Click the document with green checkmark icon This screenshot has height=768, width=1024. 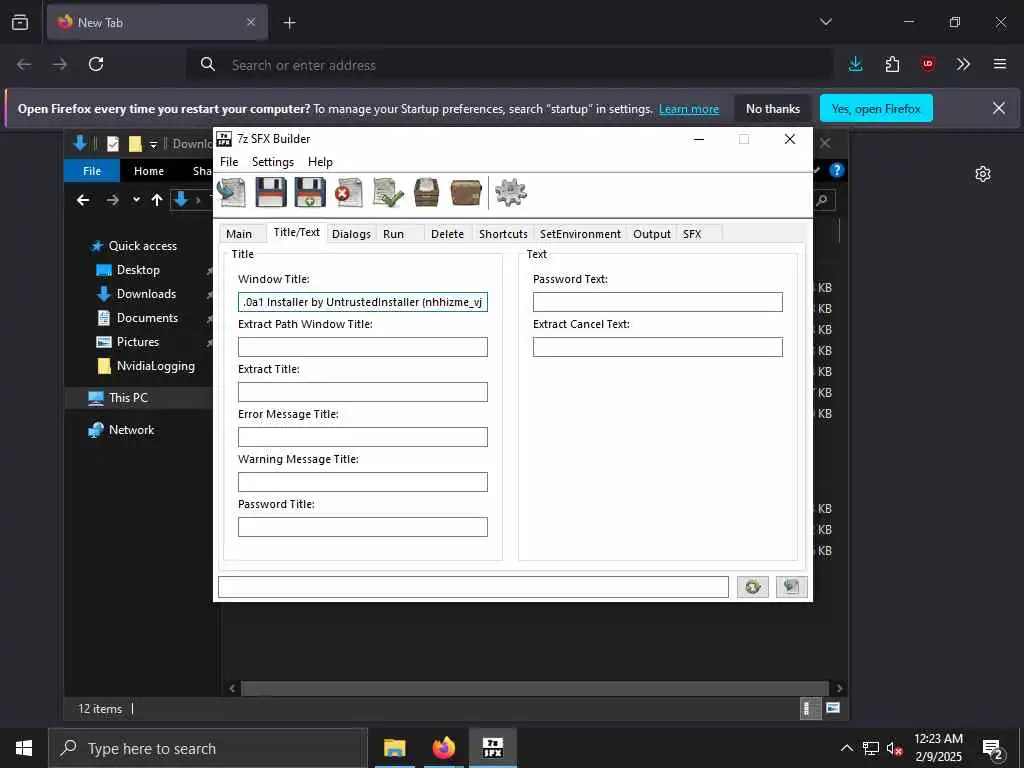click(388, 193)
